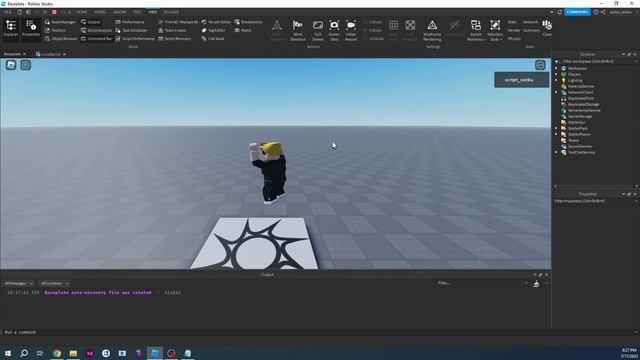Screen dimensions: 640x360
Task: Toggle Physics stats display
Action: [x=514, y=39]
